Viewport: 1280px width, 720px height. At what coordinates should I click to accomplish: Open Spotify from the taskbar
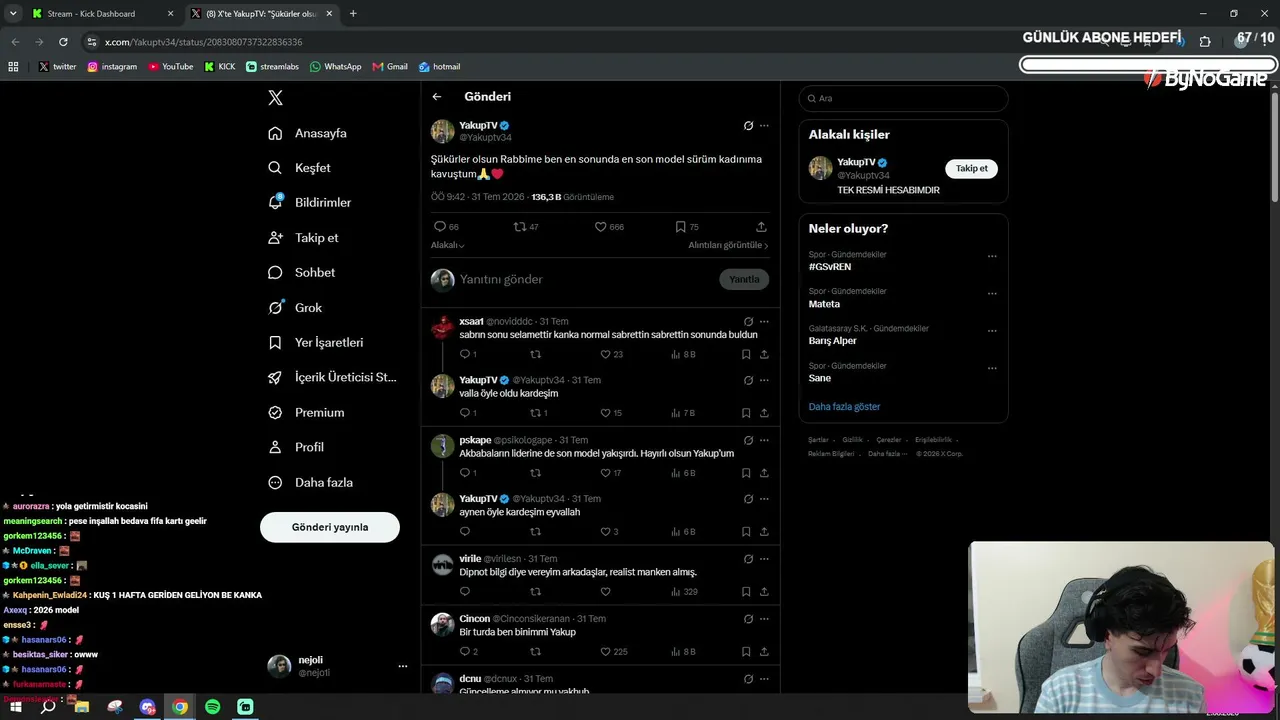[x=213, y=707]
